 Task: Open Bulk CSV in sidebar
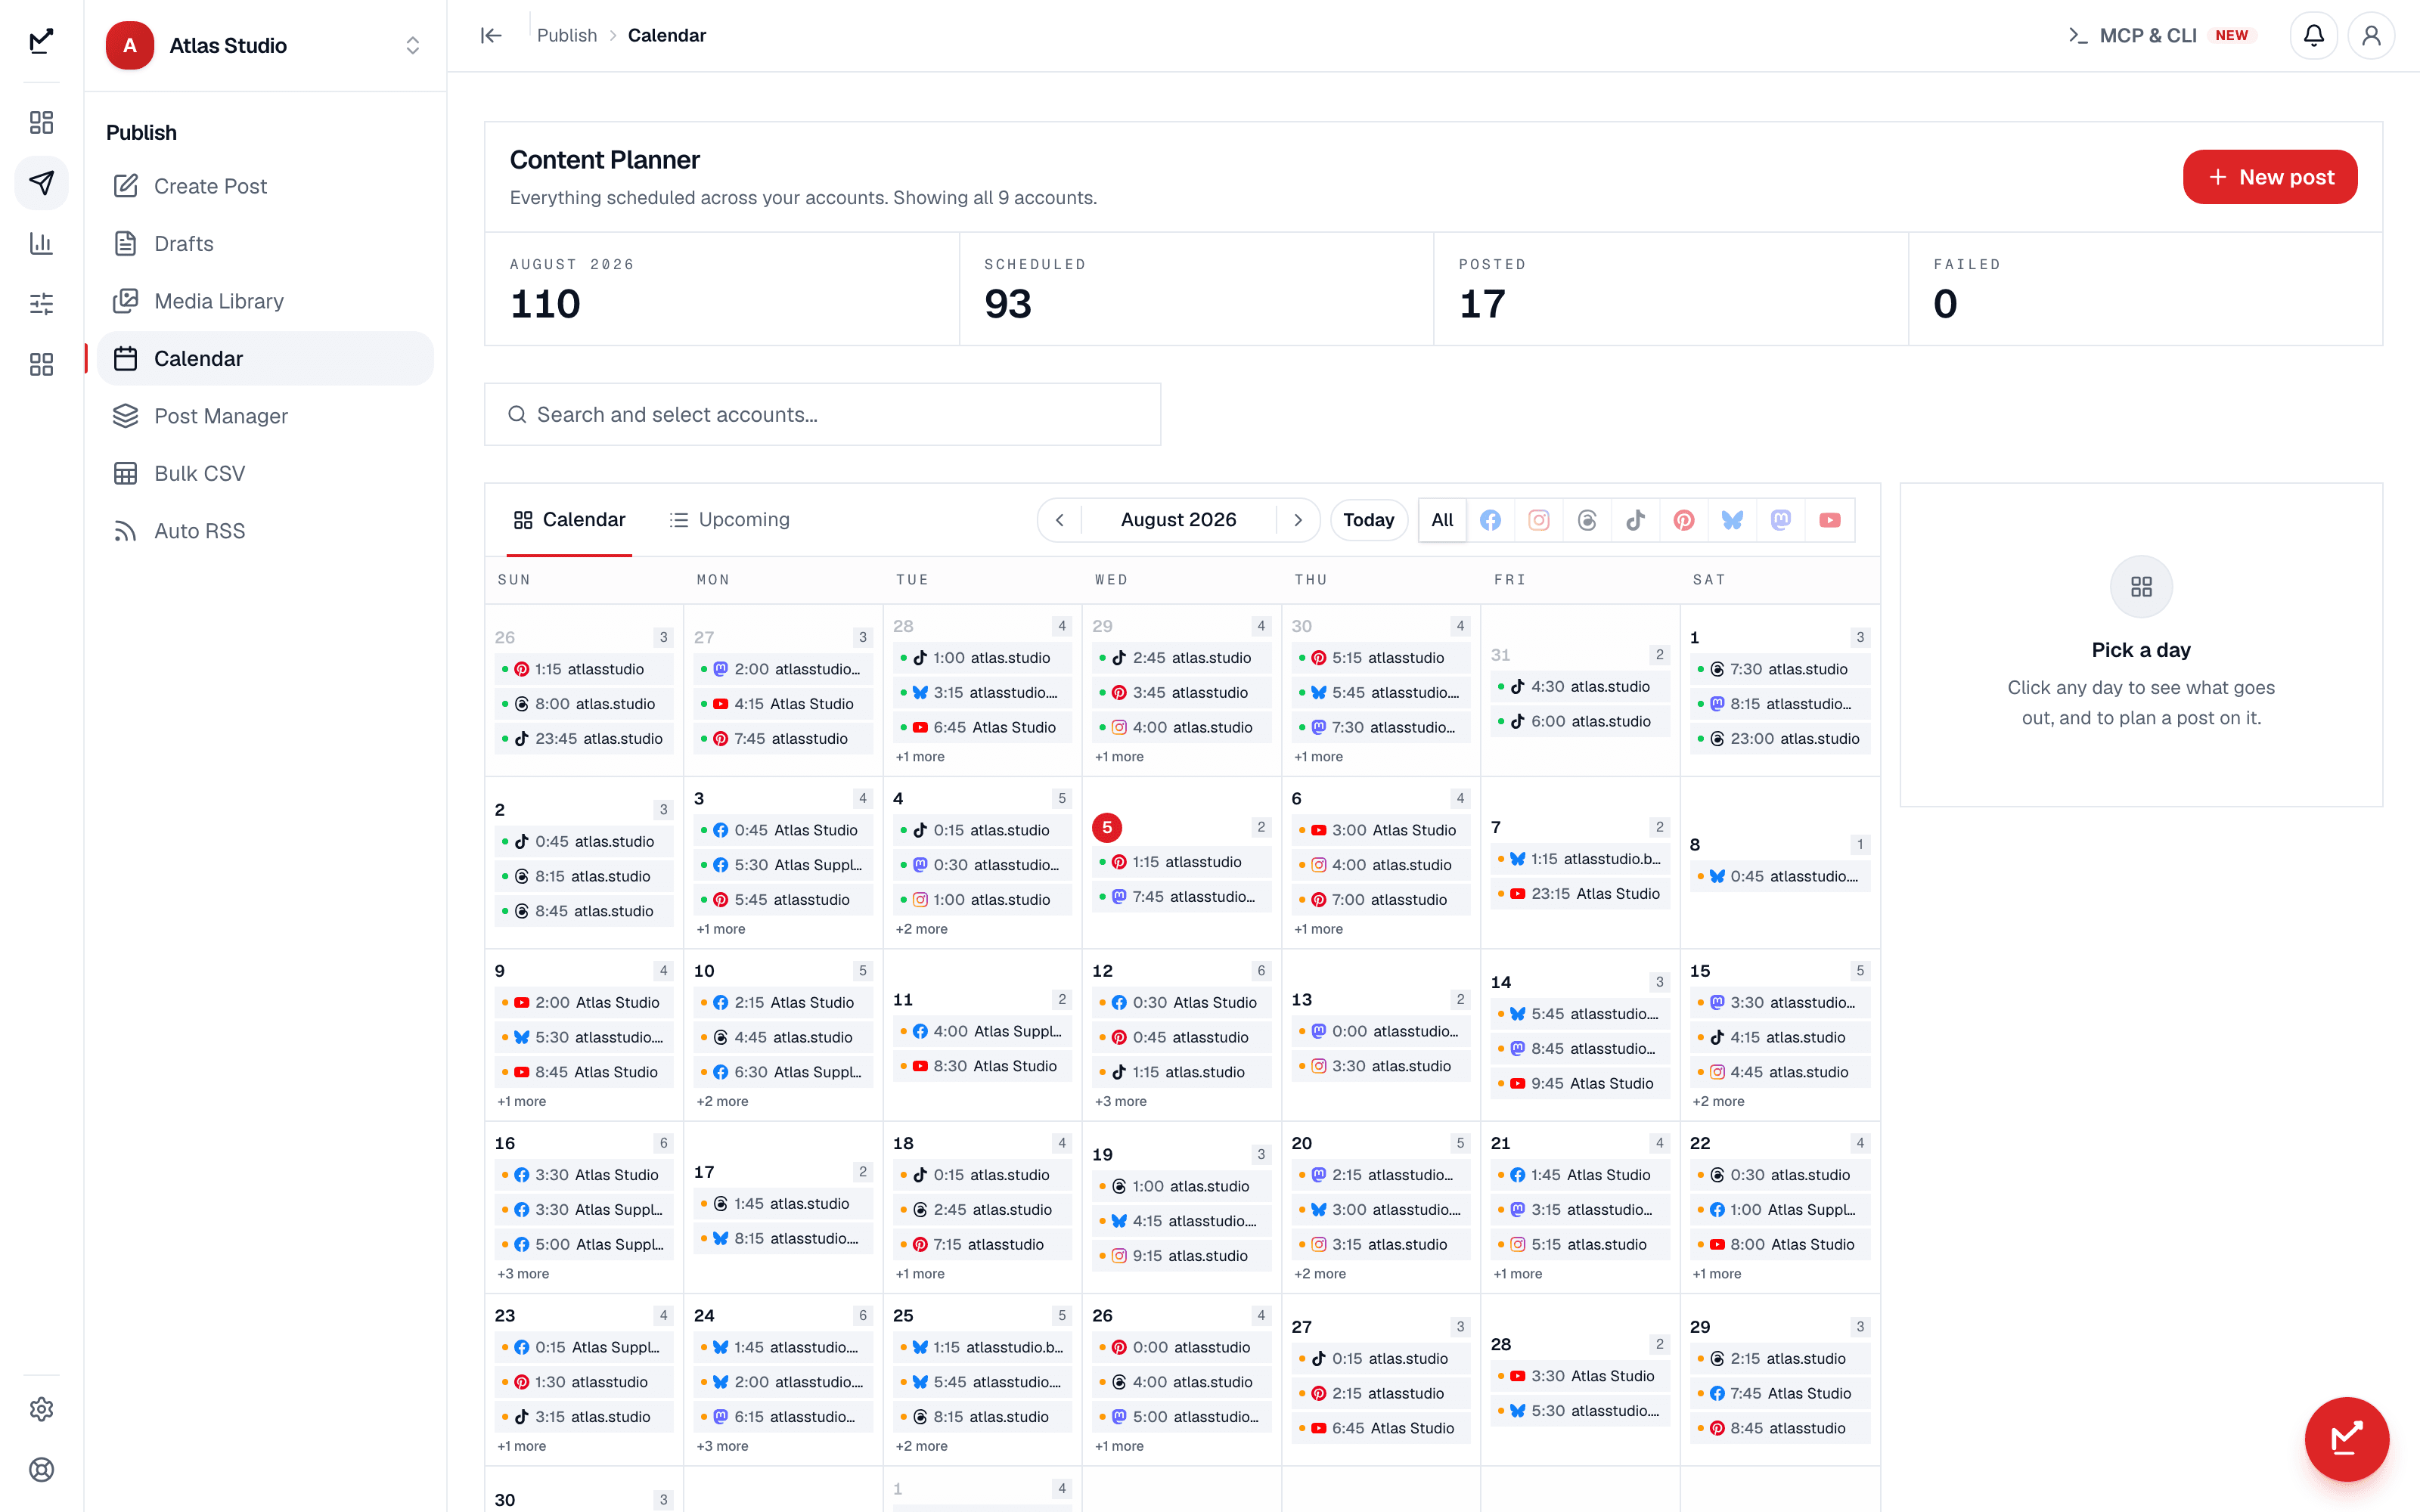[265, 474]
